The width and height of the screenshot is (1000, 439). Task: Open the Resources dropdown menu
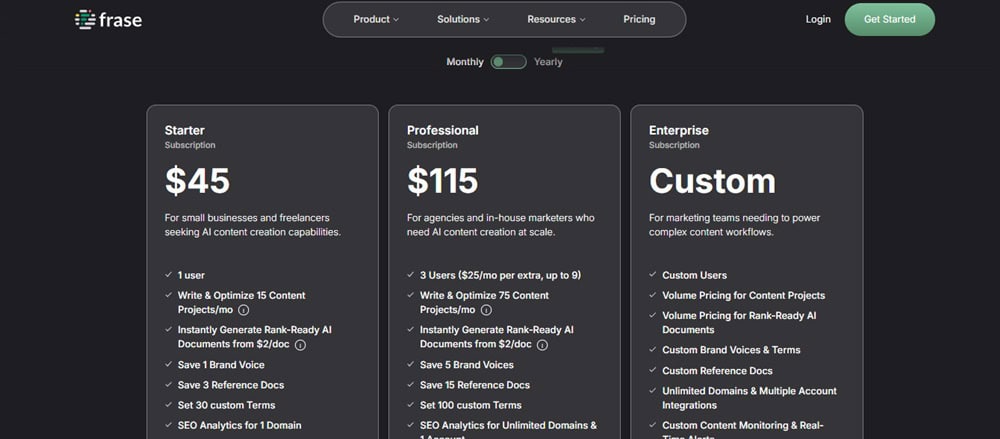[x=556, y=19]
